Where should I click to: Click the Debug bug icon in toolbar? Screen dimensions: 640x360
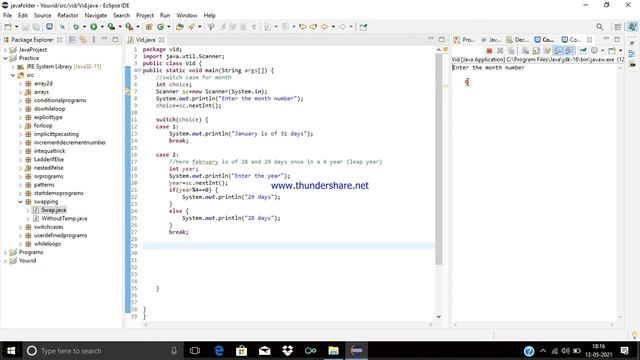(76, 27)
